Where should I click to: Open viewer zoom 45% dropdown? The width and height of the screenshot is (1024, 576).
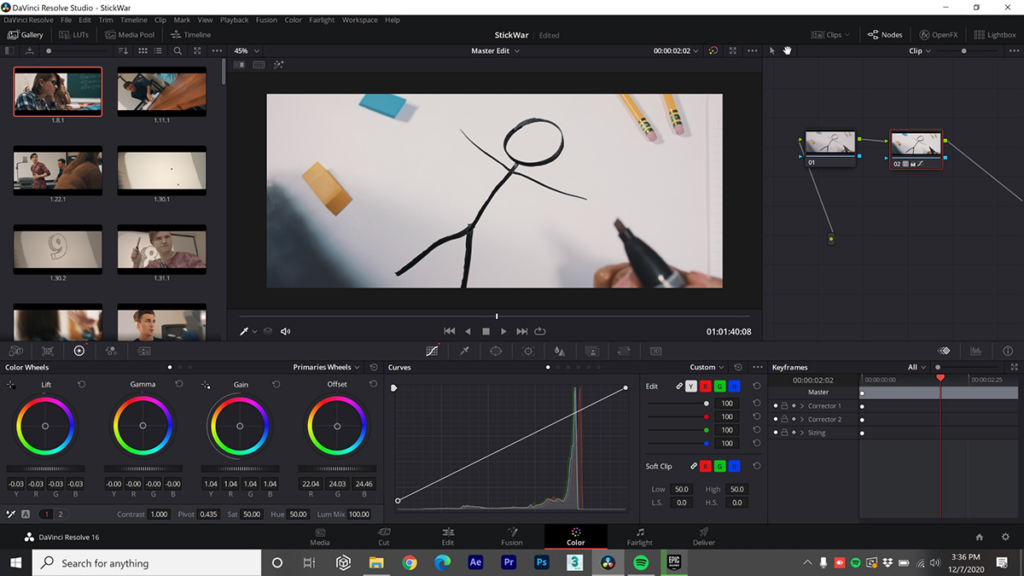(247, 50)
